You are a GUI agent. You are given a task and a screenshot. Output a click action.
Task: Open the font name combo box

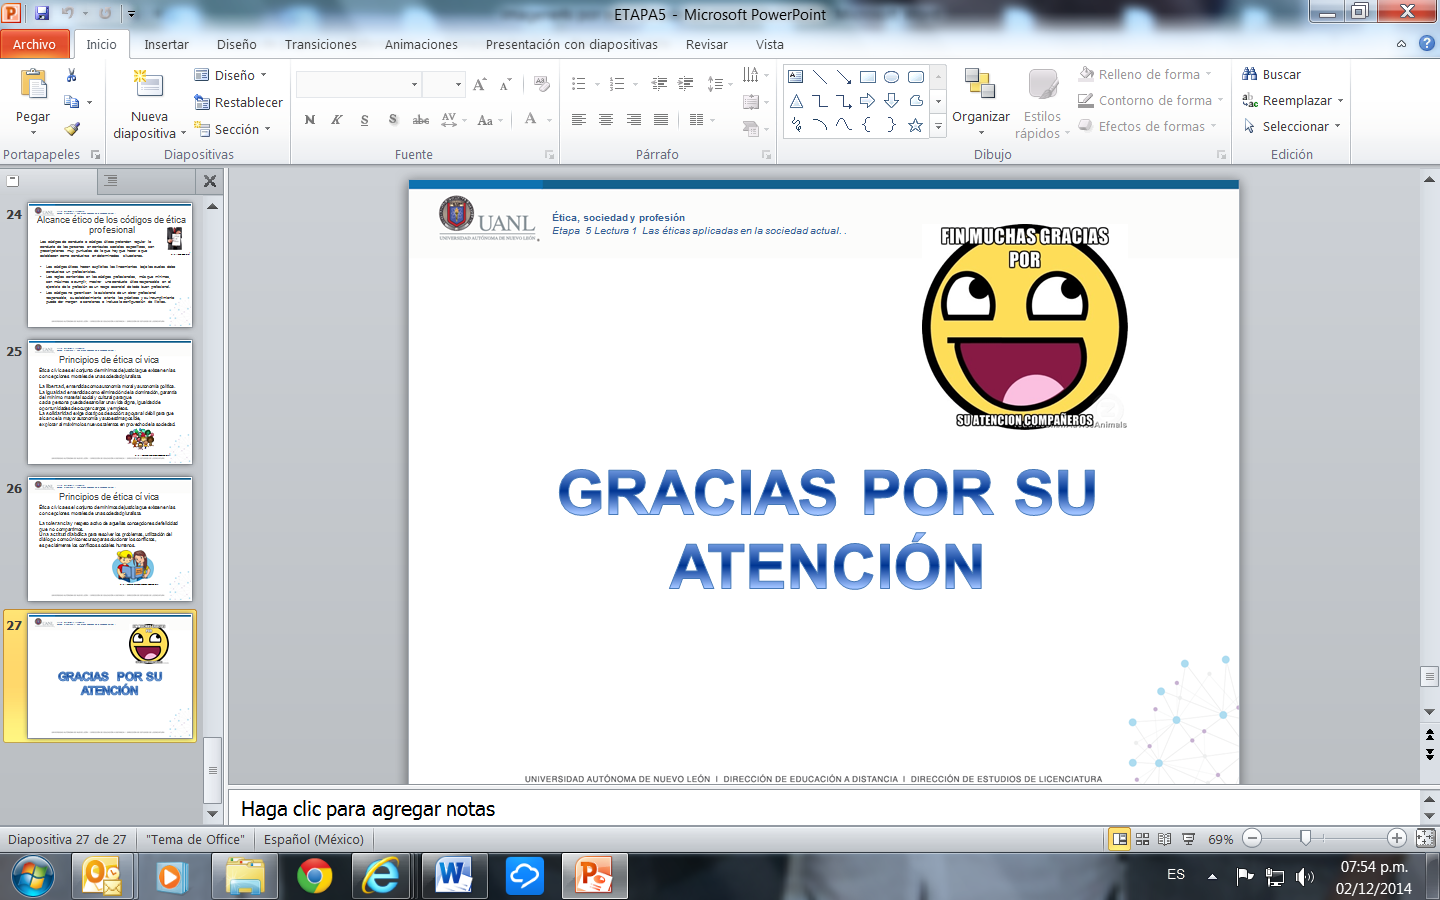click(358, 85)
